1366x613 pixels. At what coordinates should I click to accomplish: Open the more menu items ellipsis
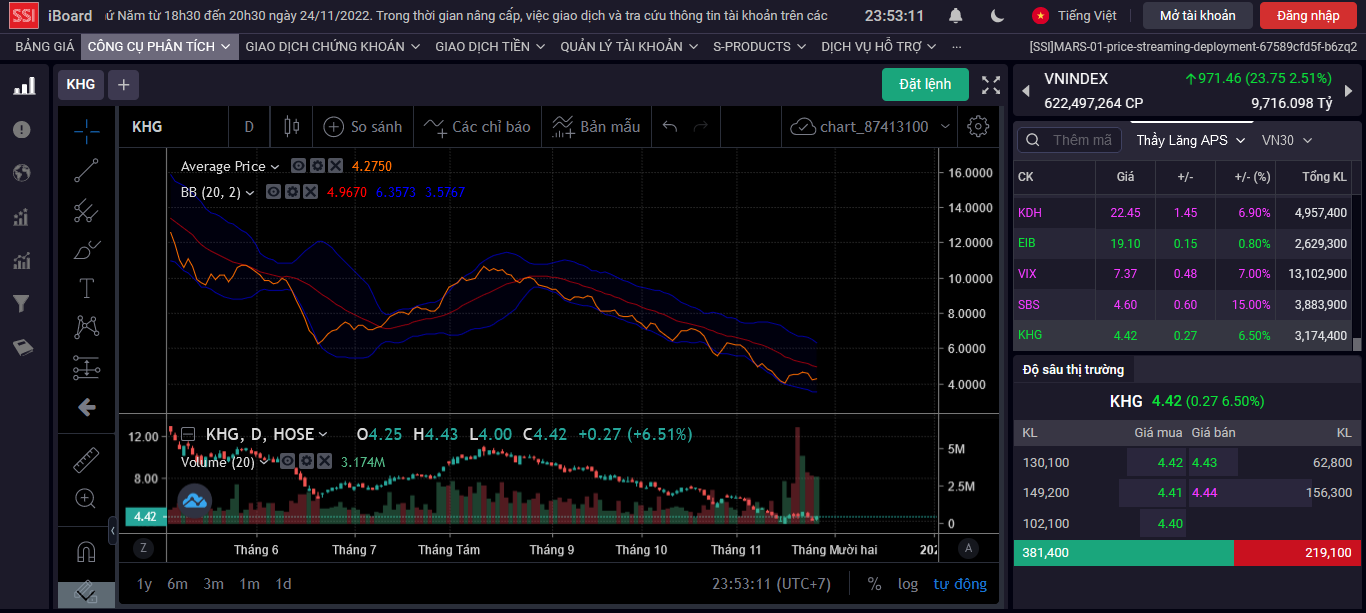[956, 46]
